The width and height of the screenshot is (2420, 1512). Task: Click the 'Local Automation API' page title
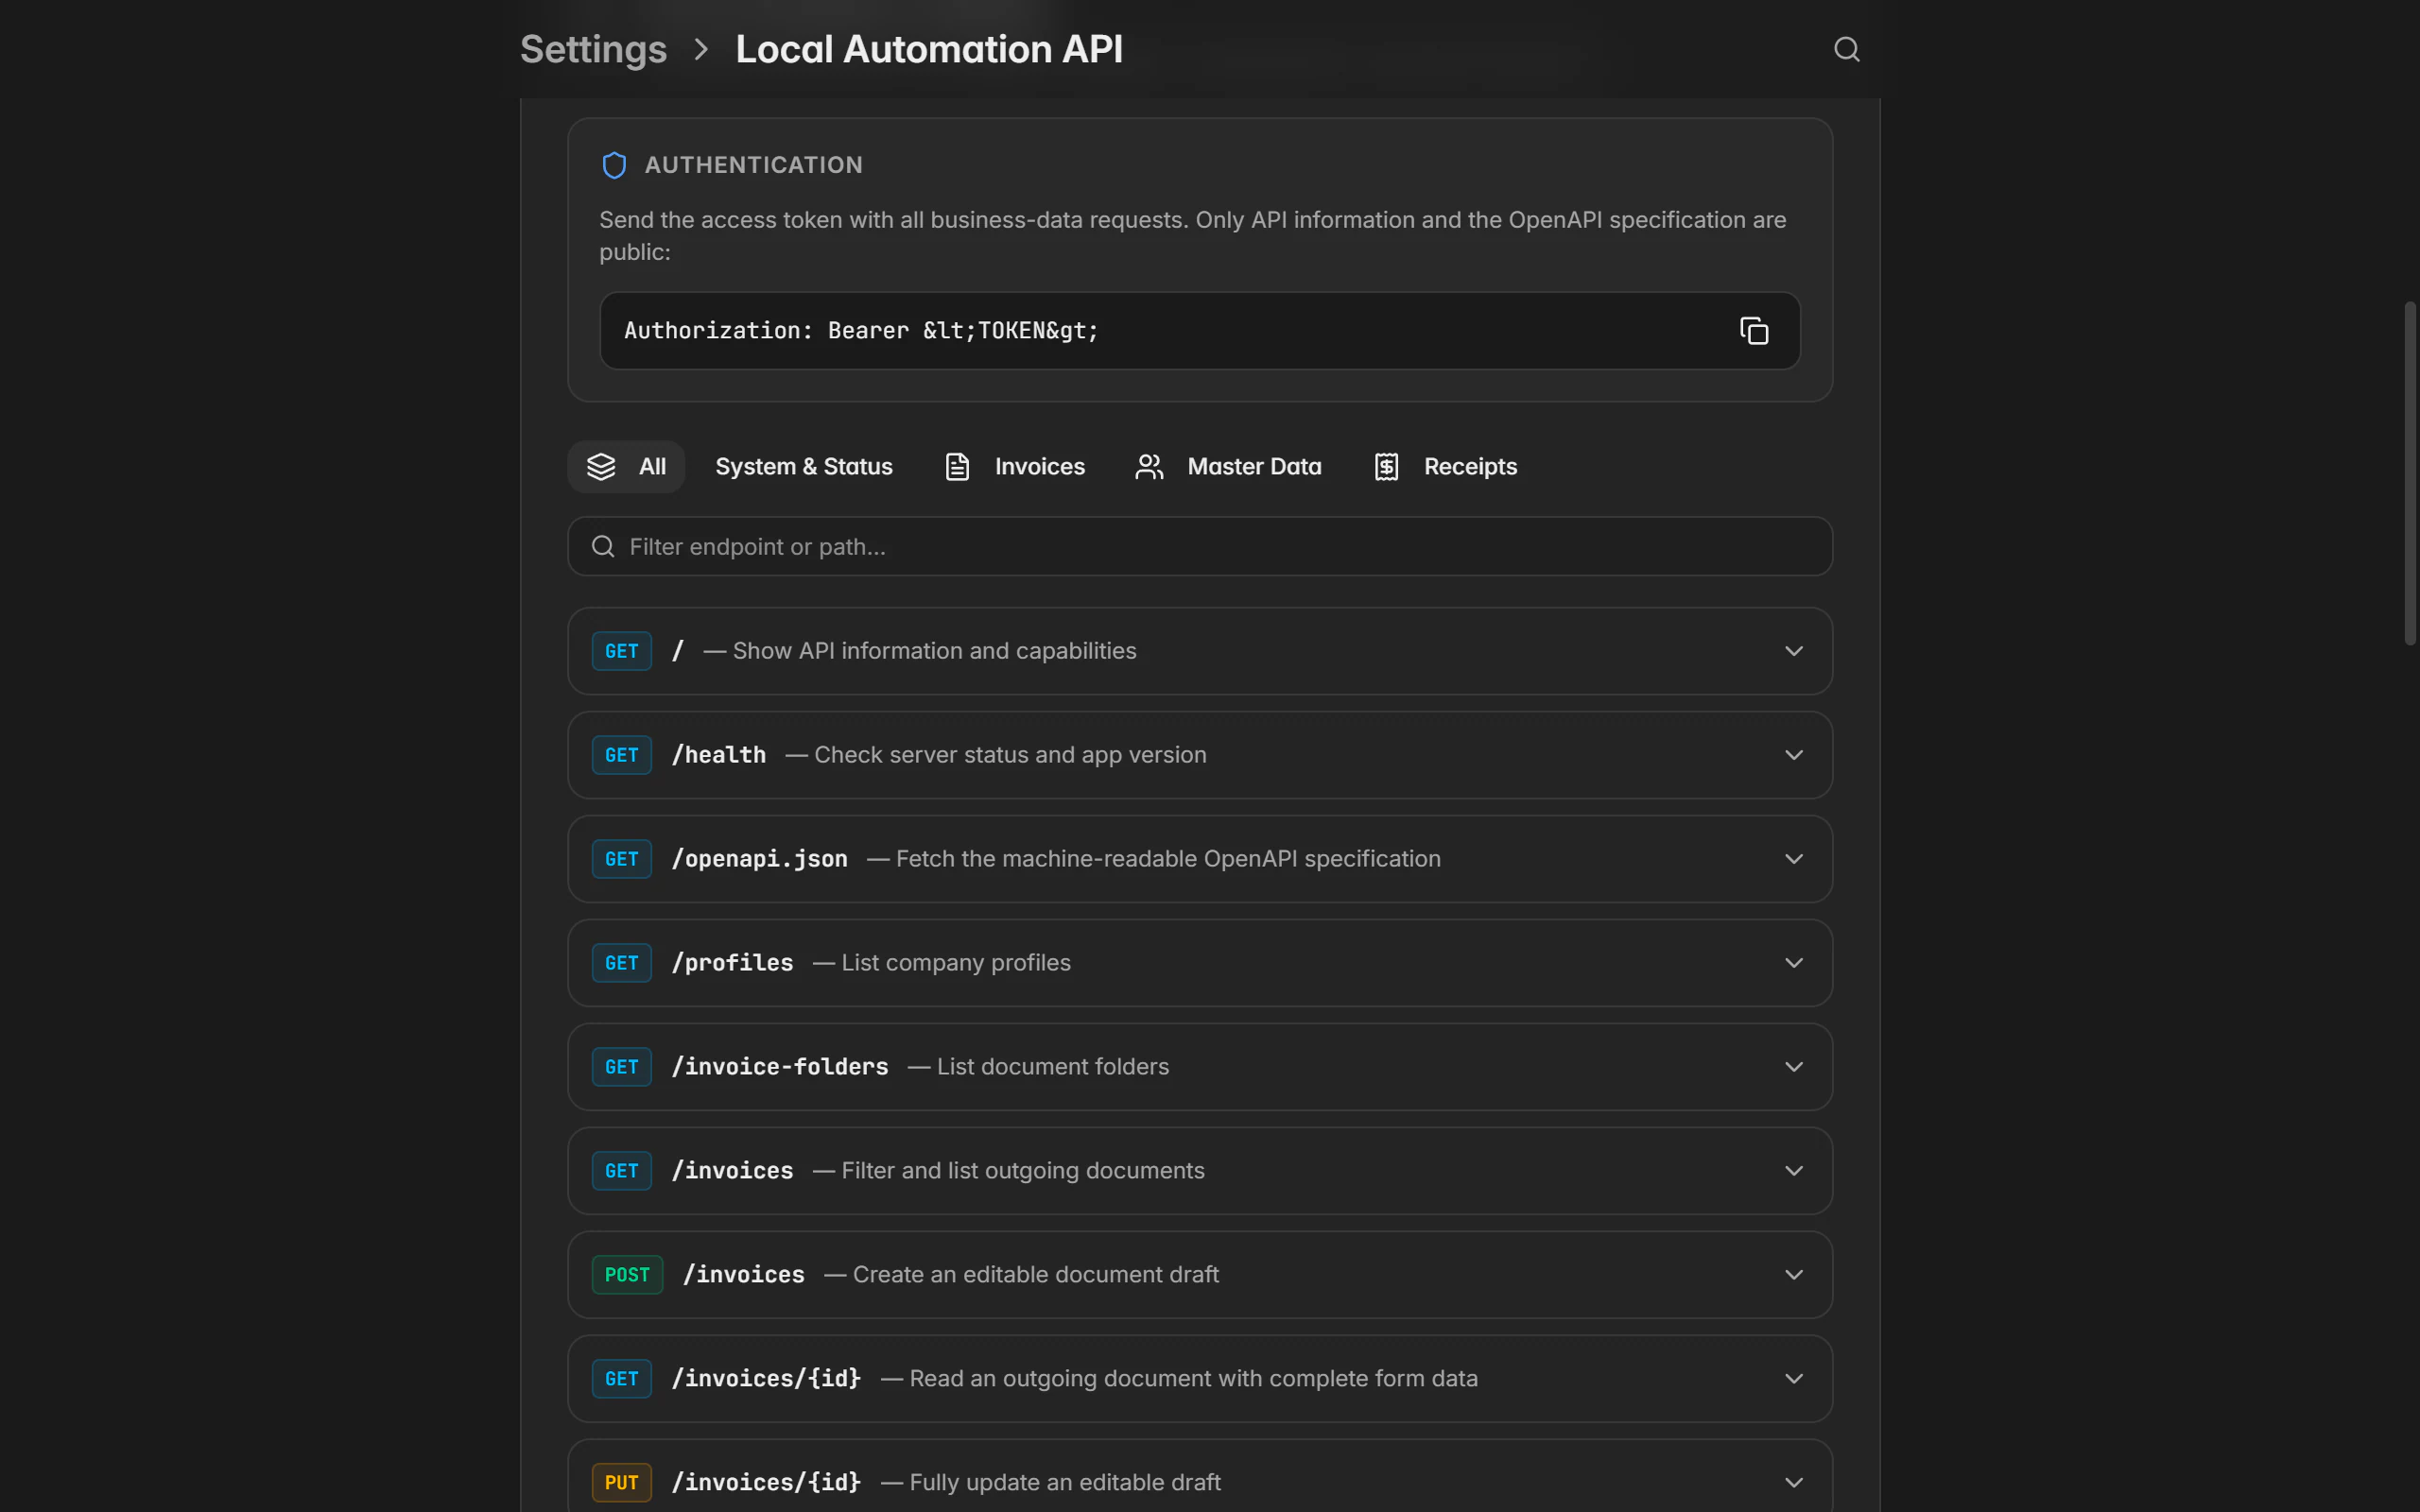point(929,49)
